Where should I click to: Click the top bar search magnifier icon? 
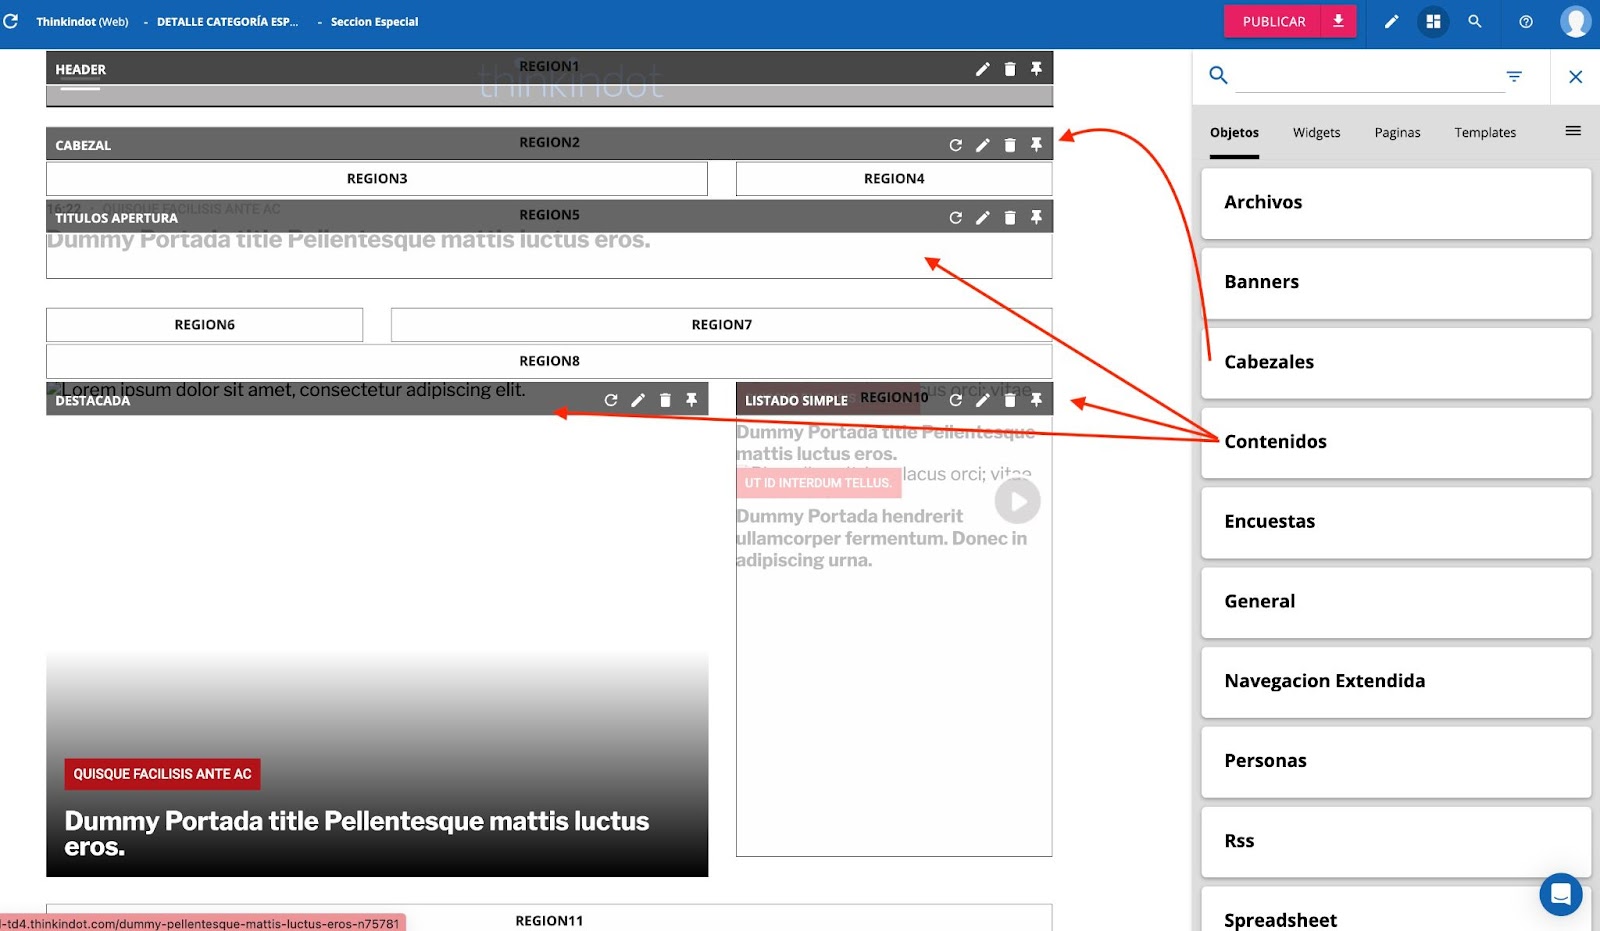click(x=1474, y=21)
